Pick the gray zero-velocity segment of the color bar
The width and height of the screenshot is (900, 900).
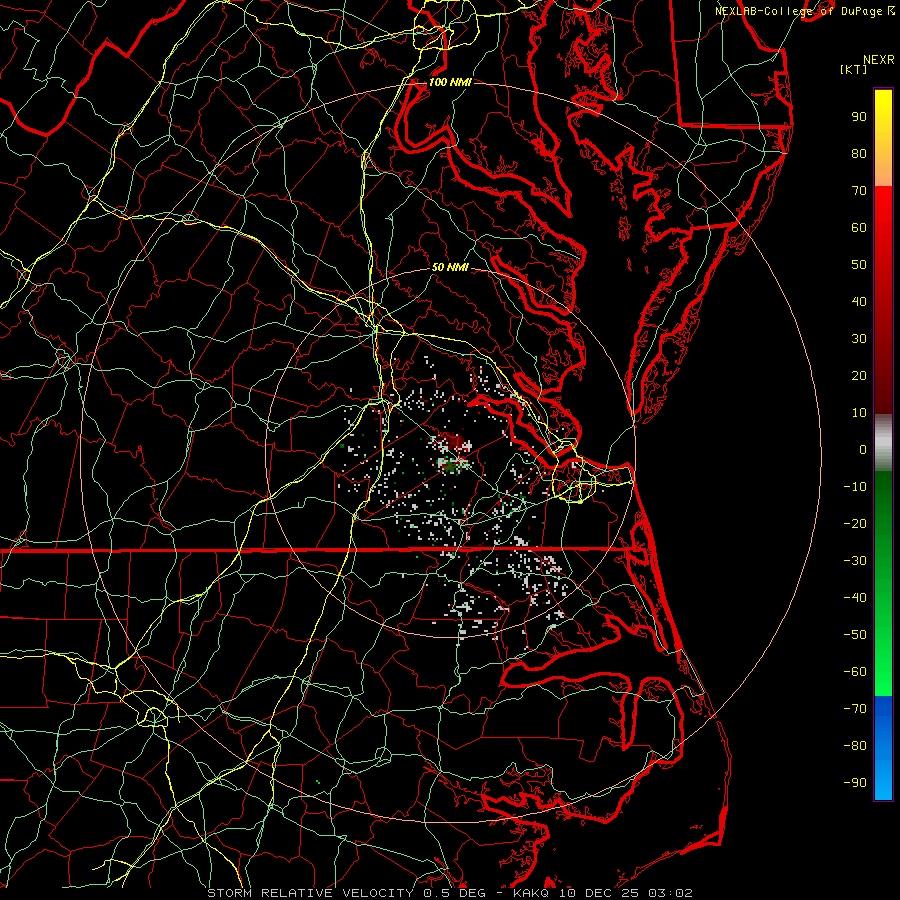[x=883, y=443]
